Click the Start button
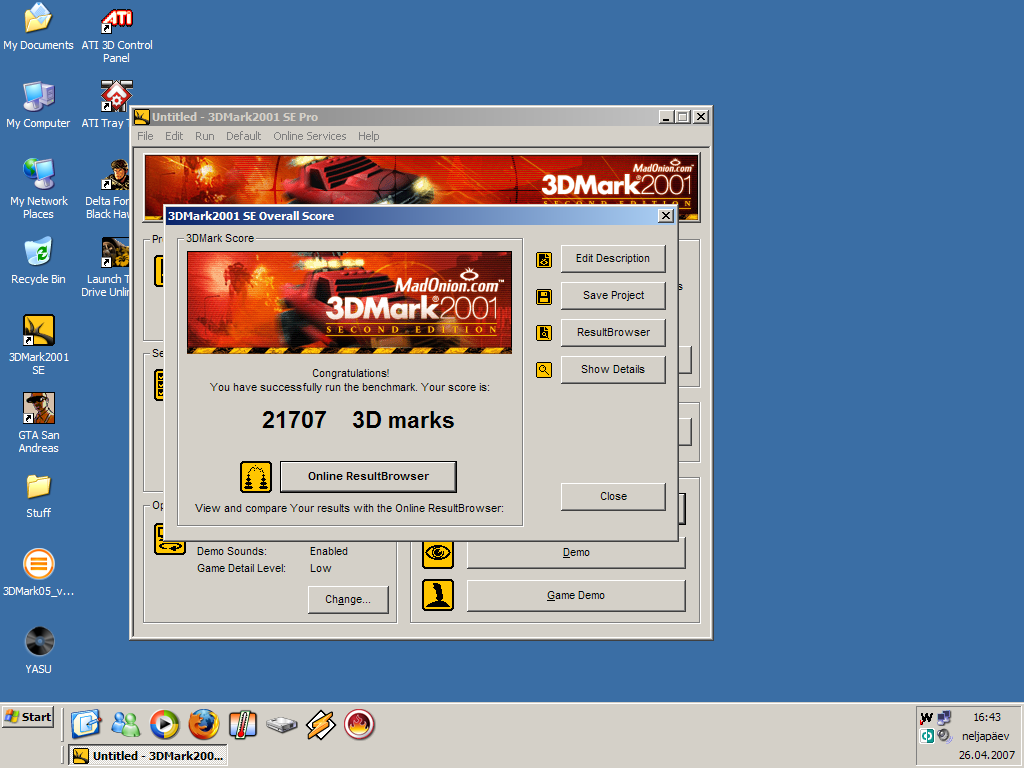 click(x=28, y=717)
